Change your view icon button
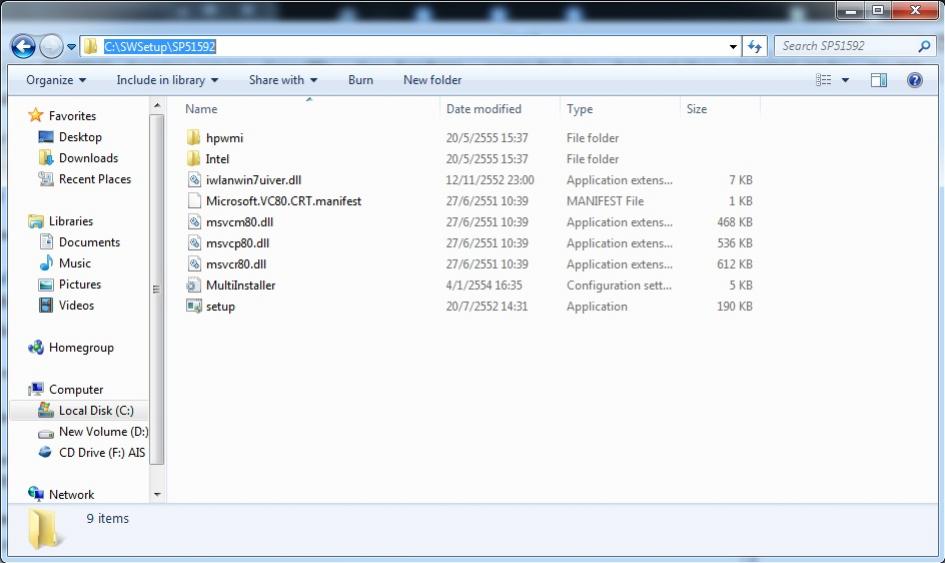The image size is (945, 563). (823, 80)
